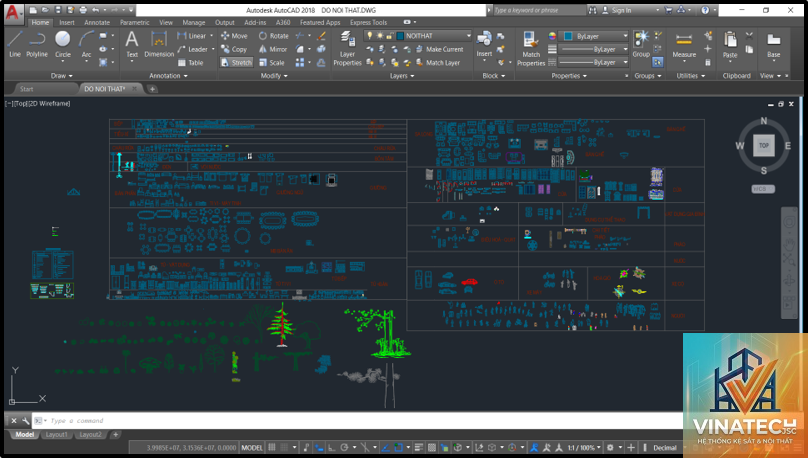Open the Express Tools tab
This screenshot has height=458, width=808.
[368, 23]
